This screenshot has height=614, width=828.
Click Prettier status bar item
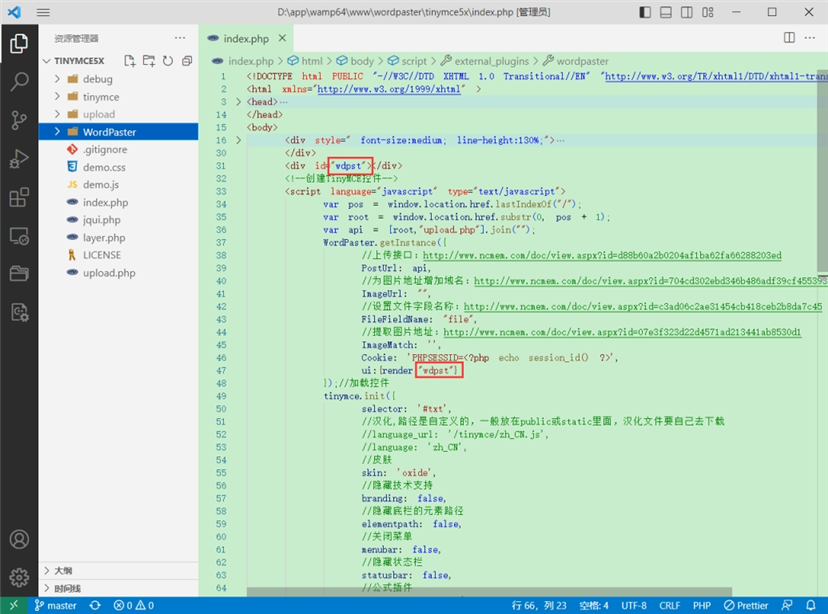pyautogui.click(x=746, y=605)
